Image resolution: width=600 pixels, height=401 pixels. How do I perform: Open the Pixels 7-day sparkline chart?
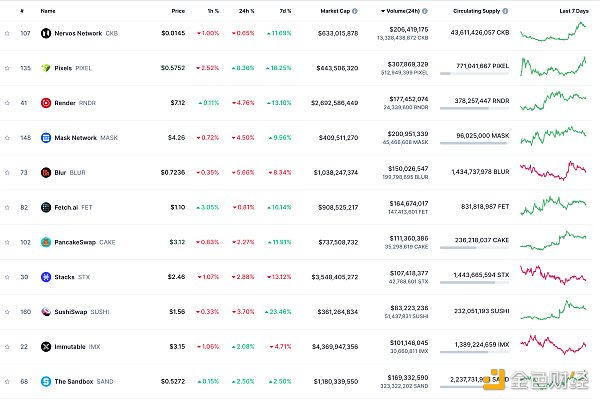(556, 68)
